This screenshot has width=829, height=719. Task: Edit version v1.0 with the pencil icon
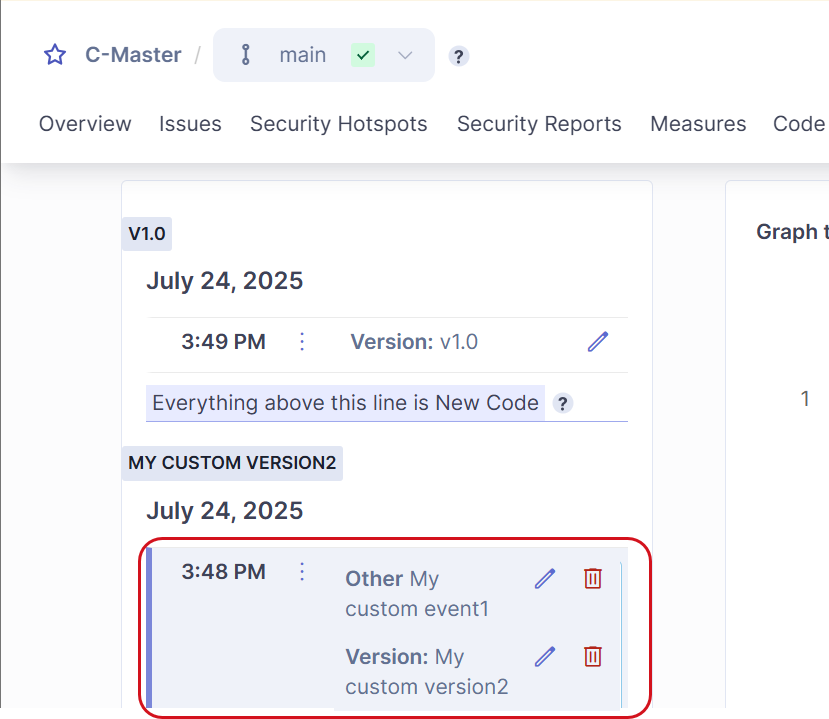pos(597,341)
